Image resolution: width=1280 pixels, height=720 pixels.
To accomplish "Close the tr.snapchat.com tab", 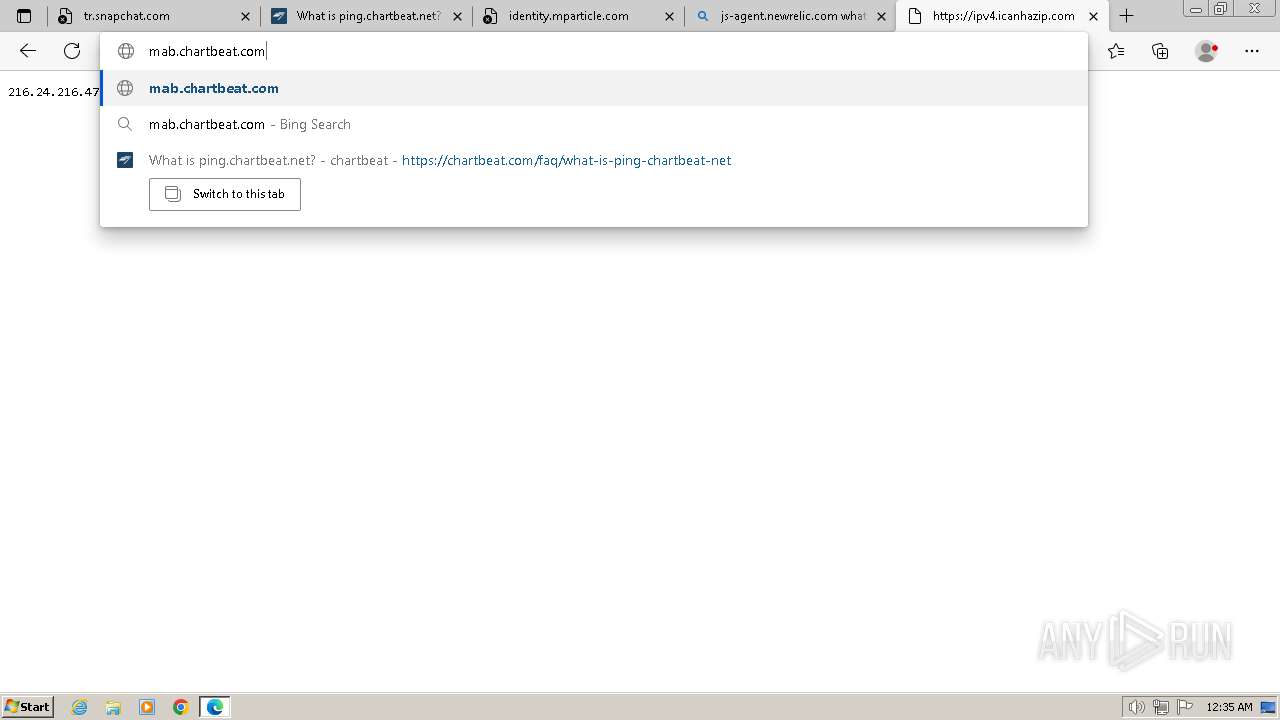I will point(245,16).
